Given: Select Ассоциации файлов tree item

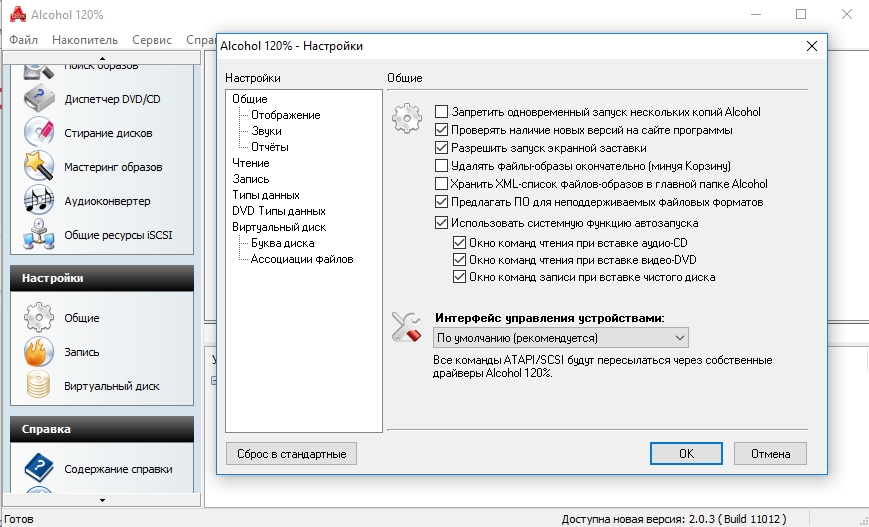Looking at the screenshot, I should 301,259.
